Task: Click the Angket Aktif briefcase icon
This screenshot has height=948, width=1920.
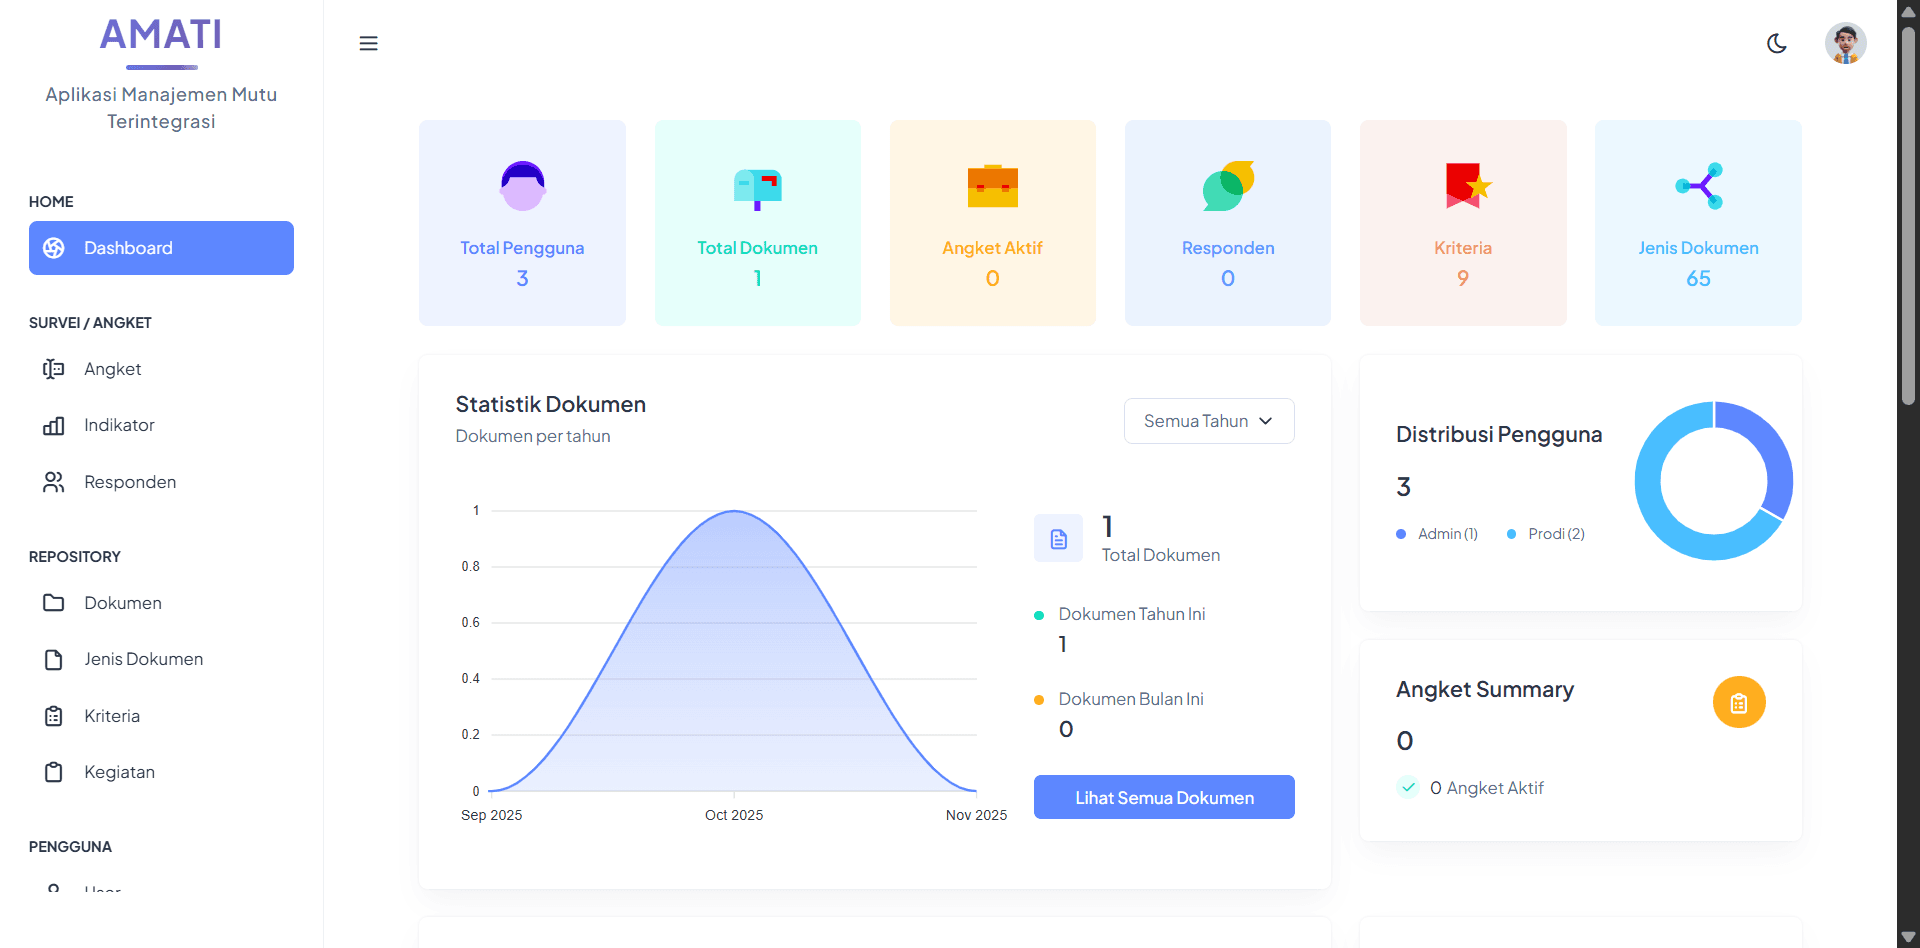Action: click(x=992, y=186)
